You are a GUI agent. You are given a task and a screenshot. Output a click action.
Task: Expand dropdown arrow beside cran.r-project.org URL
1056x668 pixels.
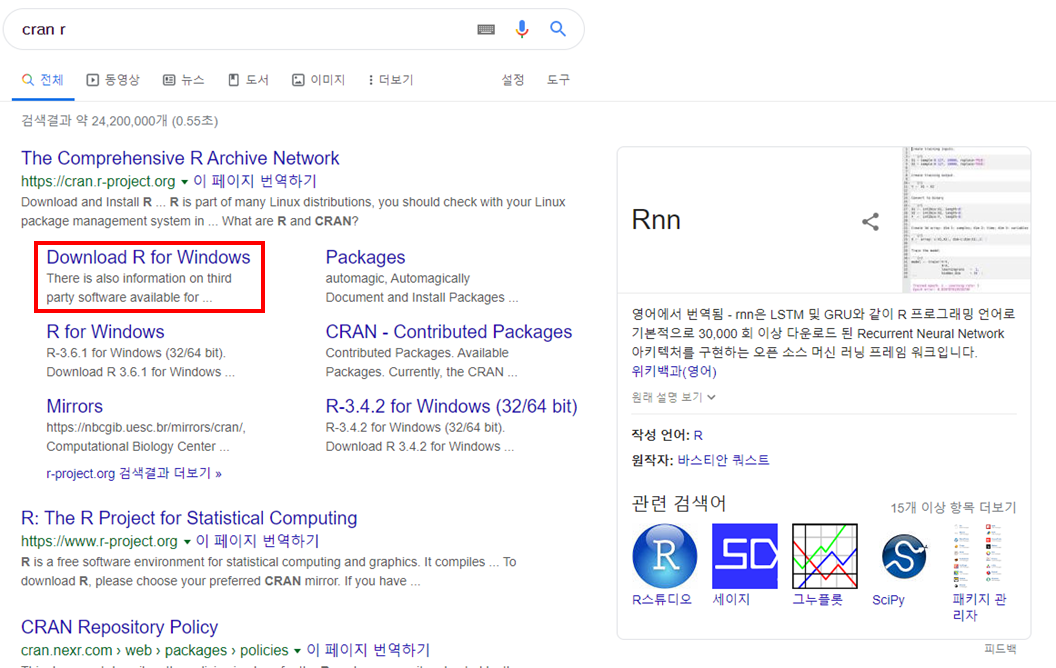[184, 182]
